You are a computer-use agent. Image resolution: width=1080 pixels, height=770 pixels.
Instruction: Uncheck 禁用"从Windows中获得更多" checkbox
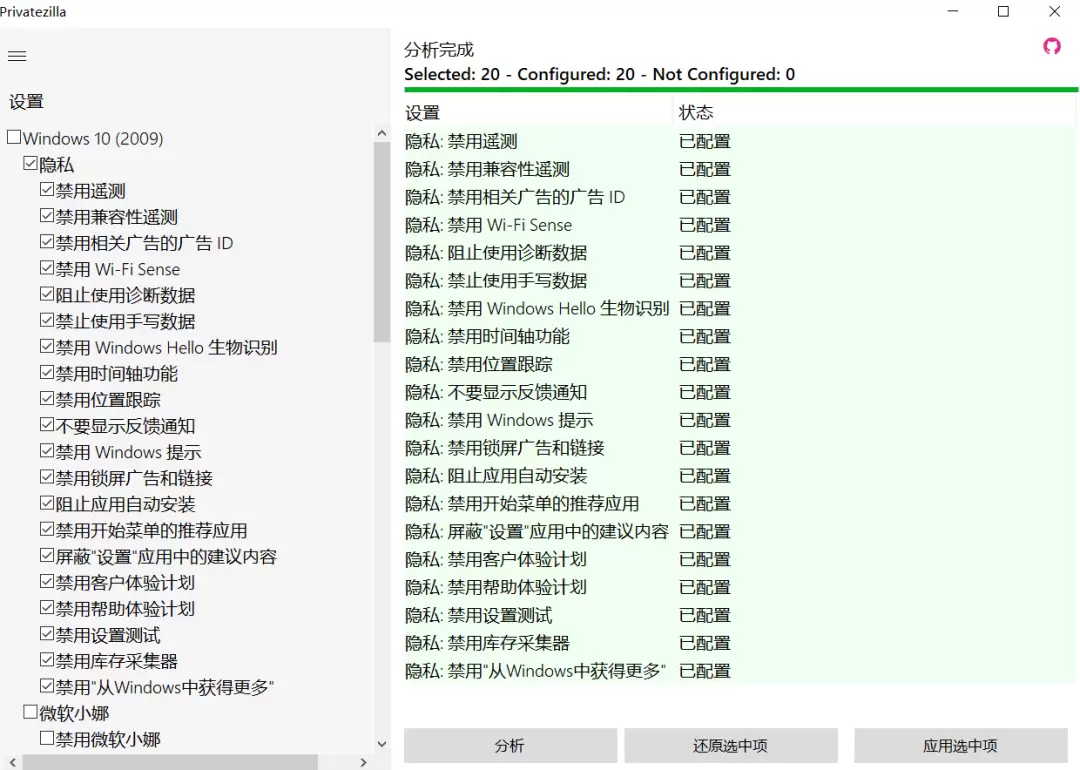(x=47, y=687)
